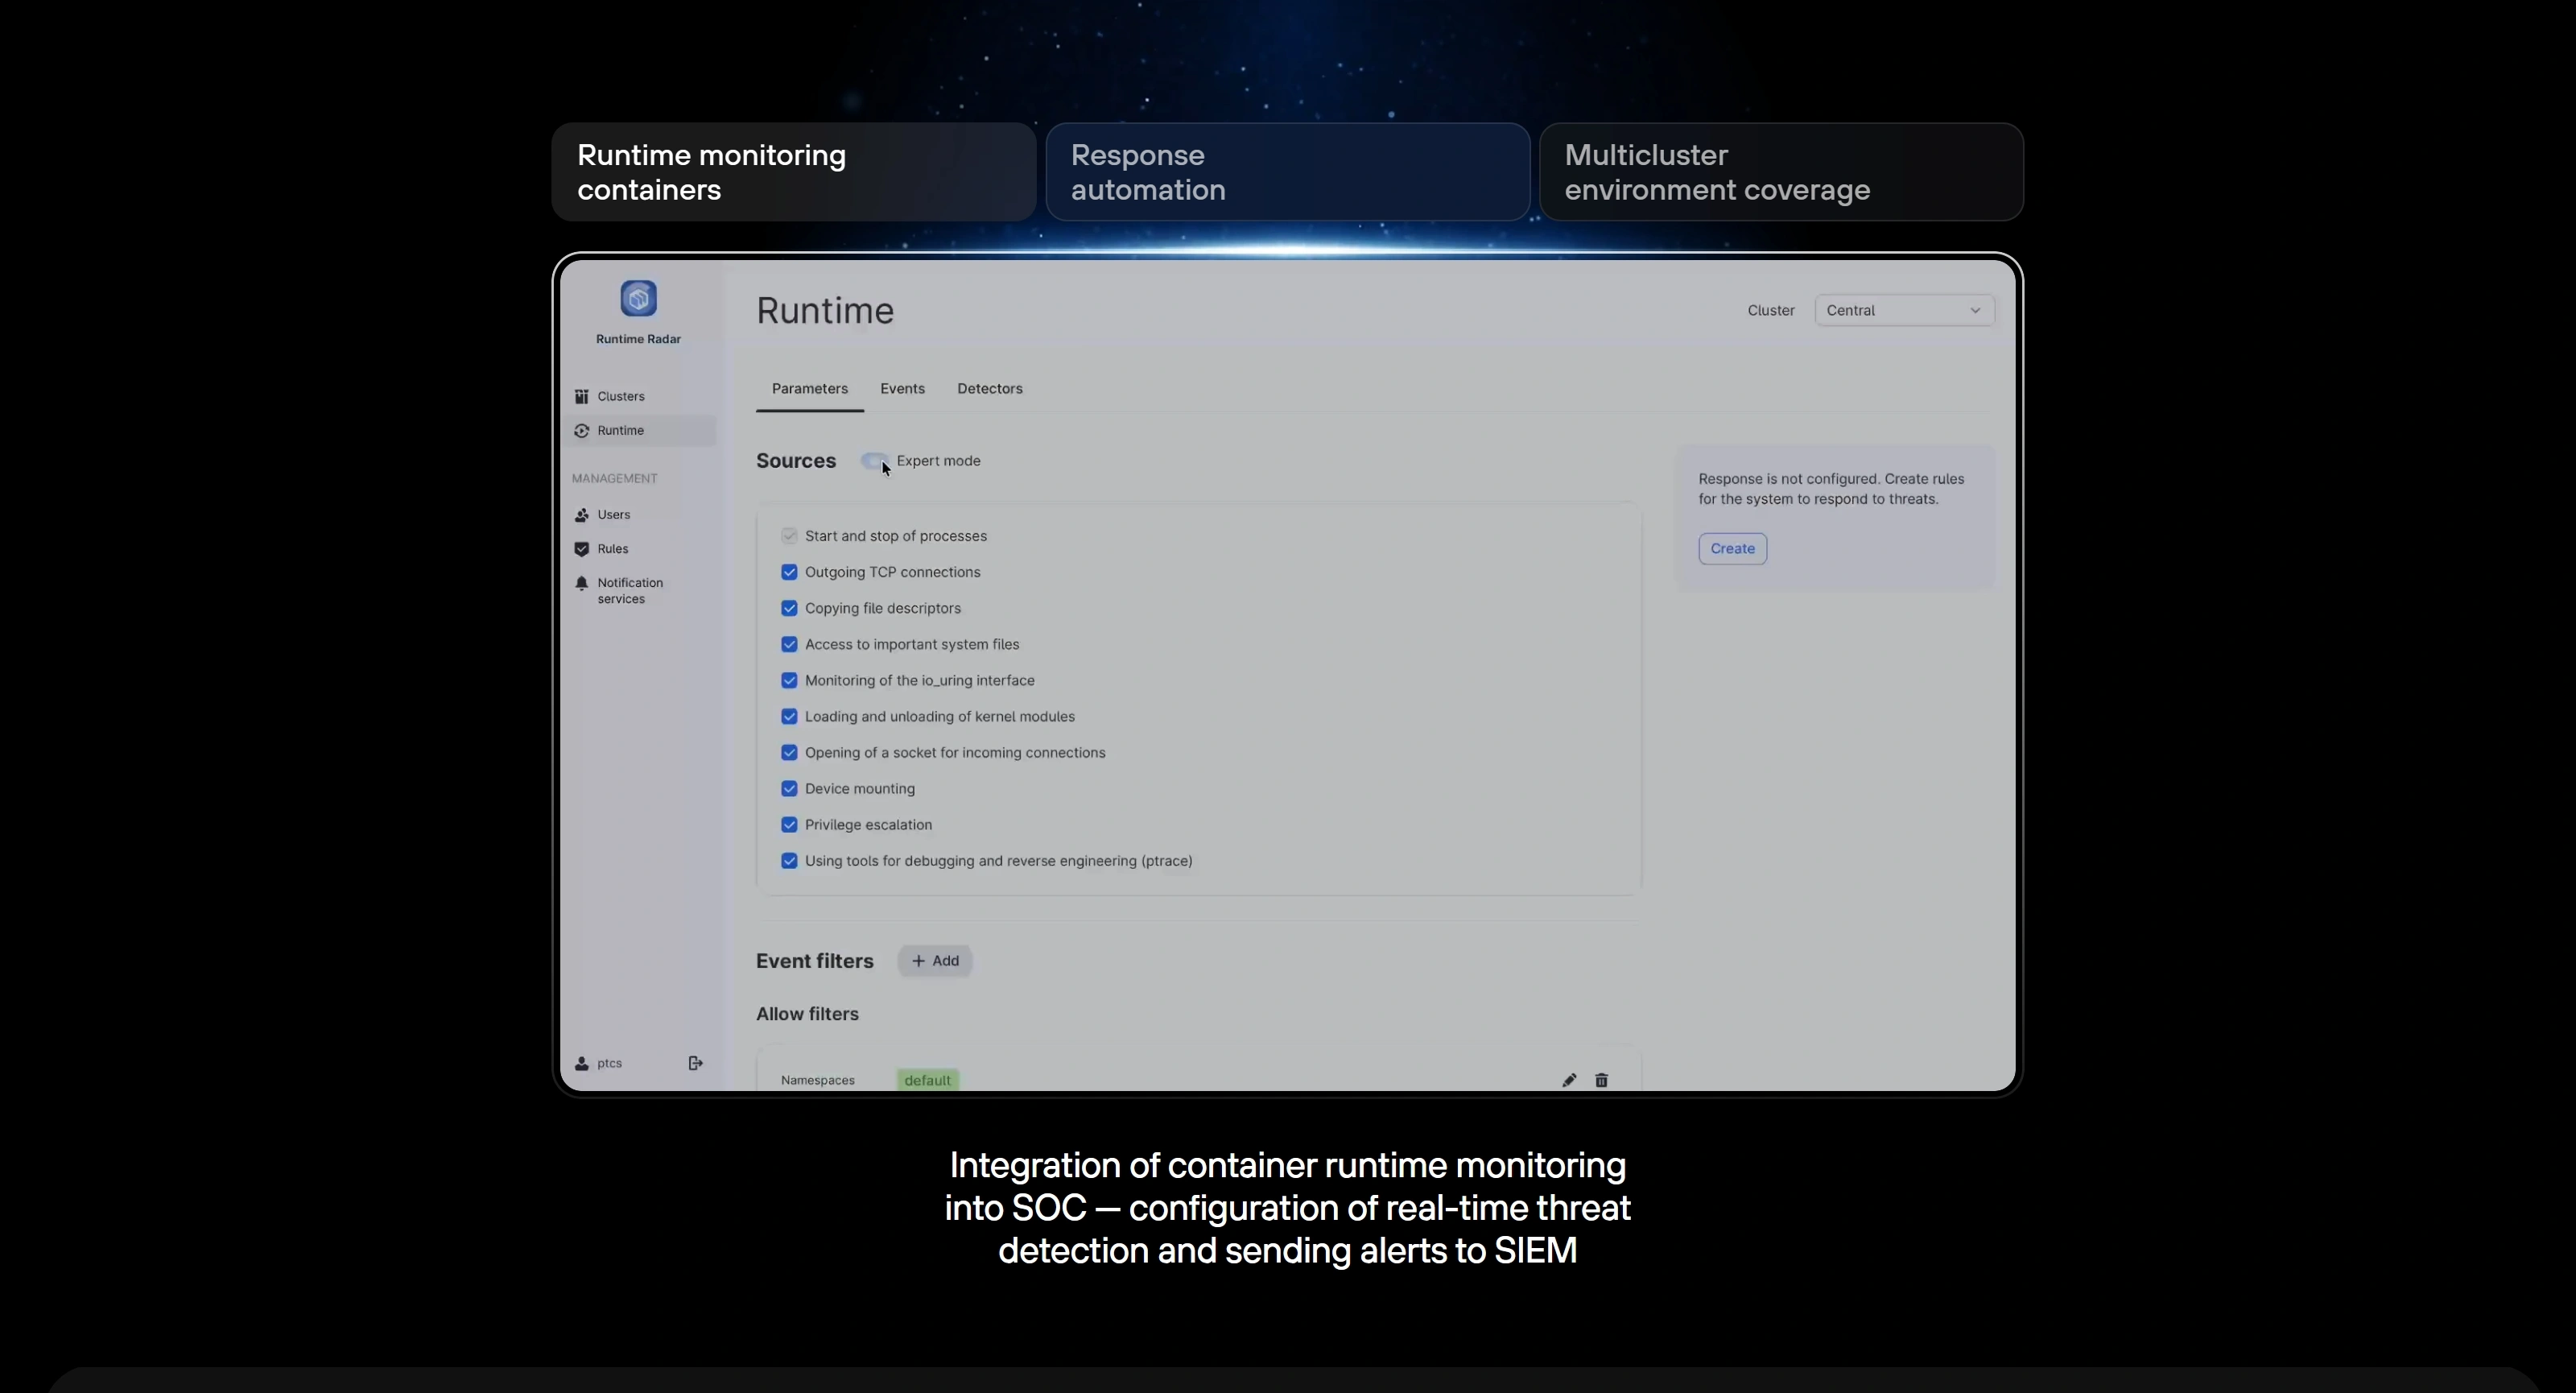2576x1393 pixels.
Task: Open the Detectors tab
Action: click(989, 388)
